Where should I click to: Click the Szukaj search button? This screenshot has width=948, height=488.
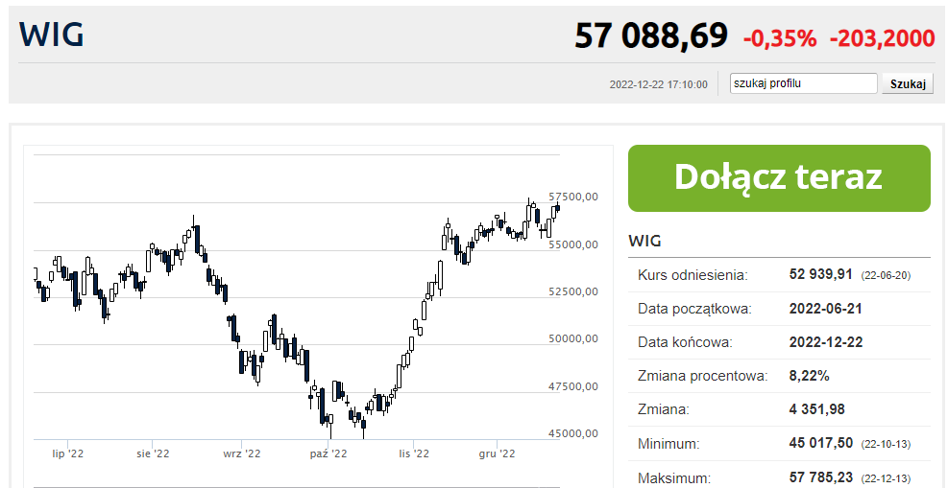pos(907,84)
